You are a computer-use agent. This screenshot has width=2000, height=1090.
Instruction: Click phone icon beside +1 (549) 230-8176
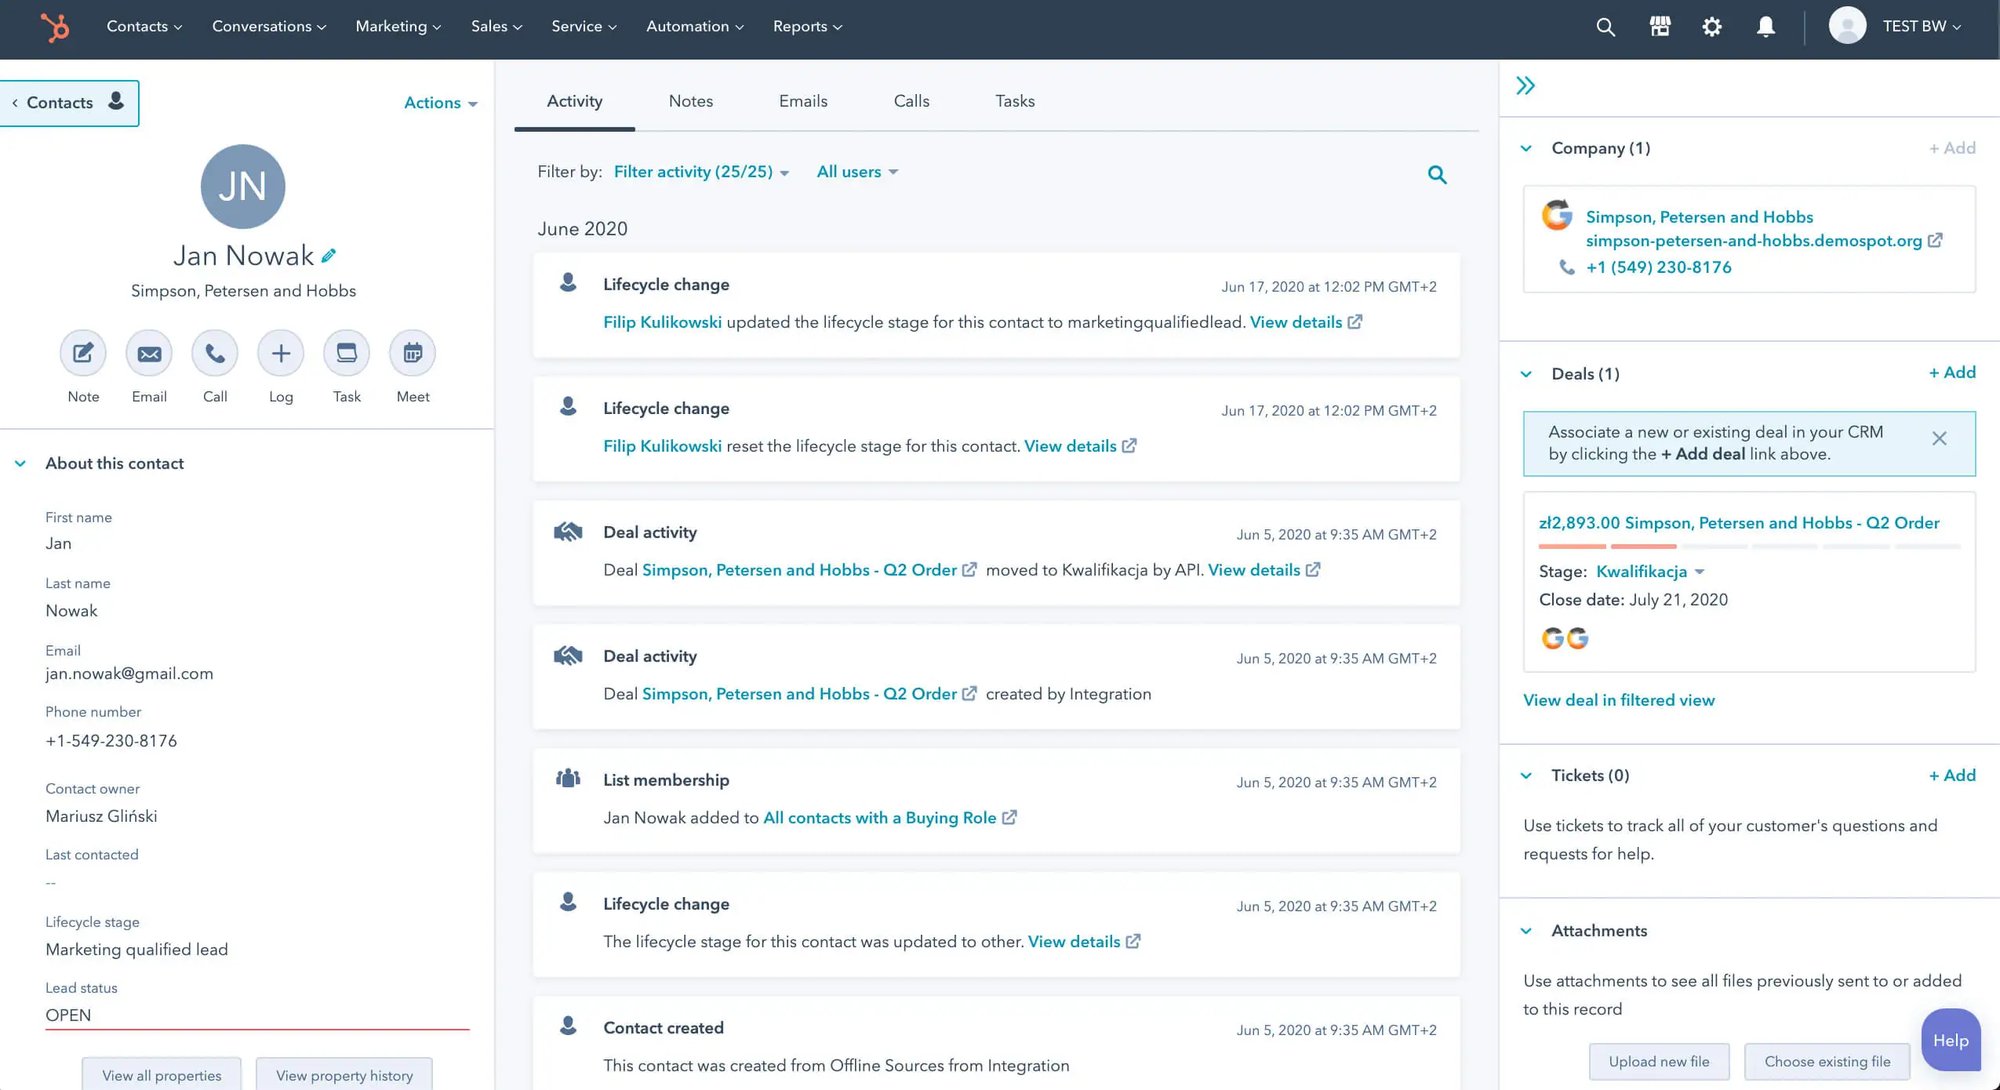[x=1567, y=267]
